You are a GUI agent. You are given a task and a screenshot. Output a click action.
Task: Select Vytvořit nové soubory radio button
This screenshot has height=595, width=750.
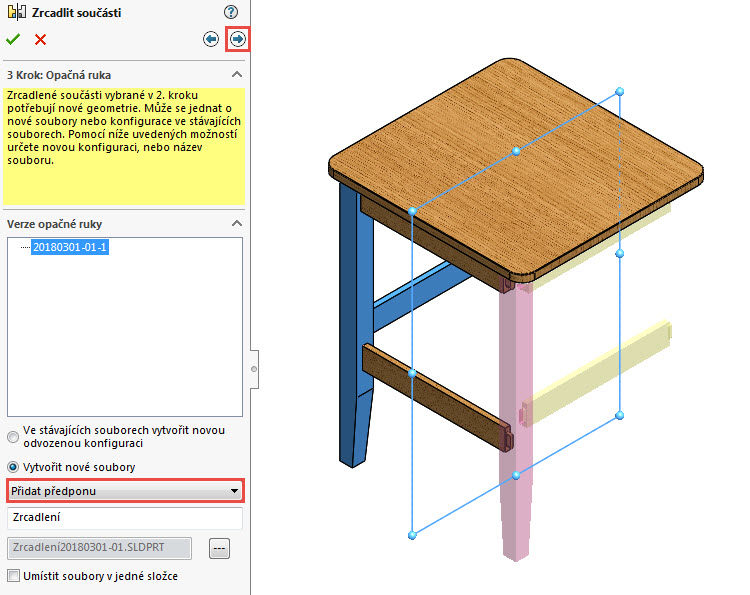point(13,467)
